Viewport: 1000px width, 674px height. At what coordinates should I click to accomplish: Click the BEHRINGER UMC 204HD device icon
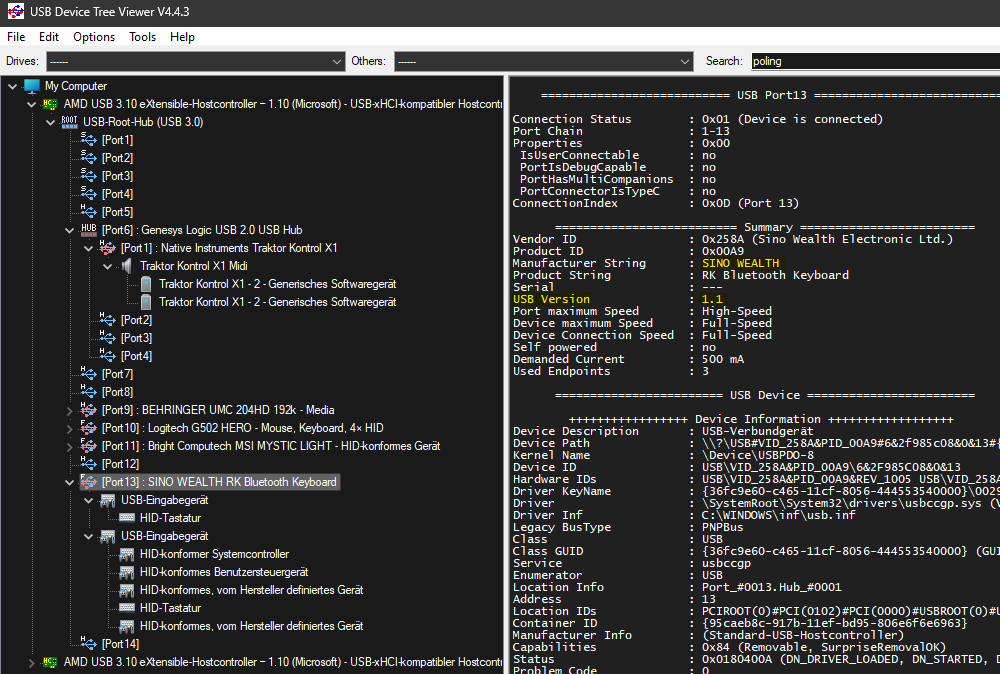(89, 409)
